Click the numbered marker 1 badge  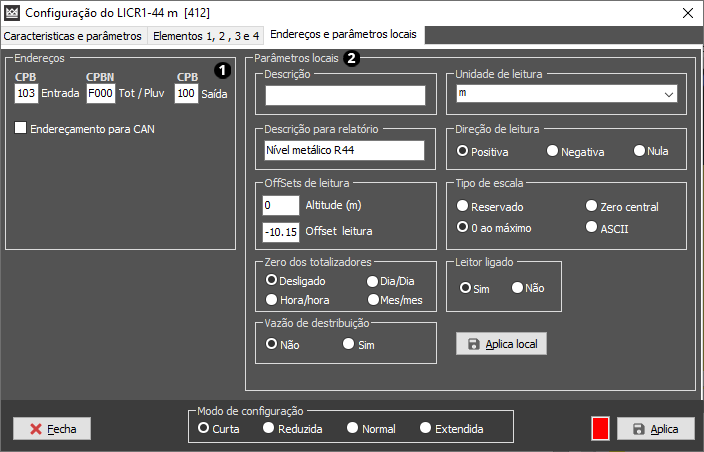point(223,69)
